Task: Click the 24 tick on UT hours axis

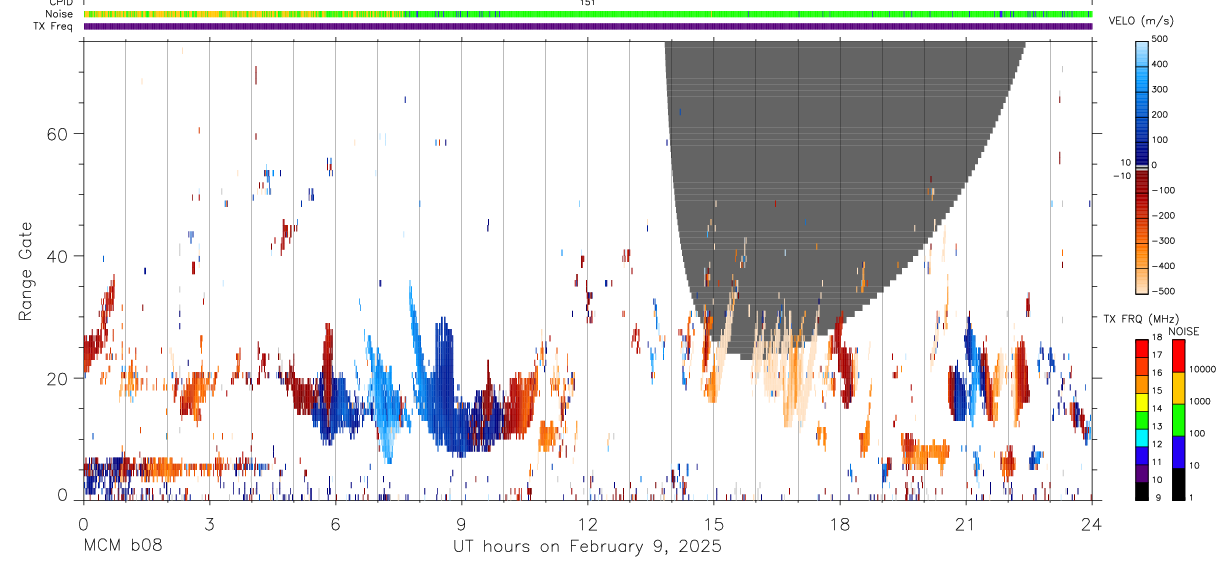Action: click(x=1091, y=524)
